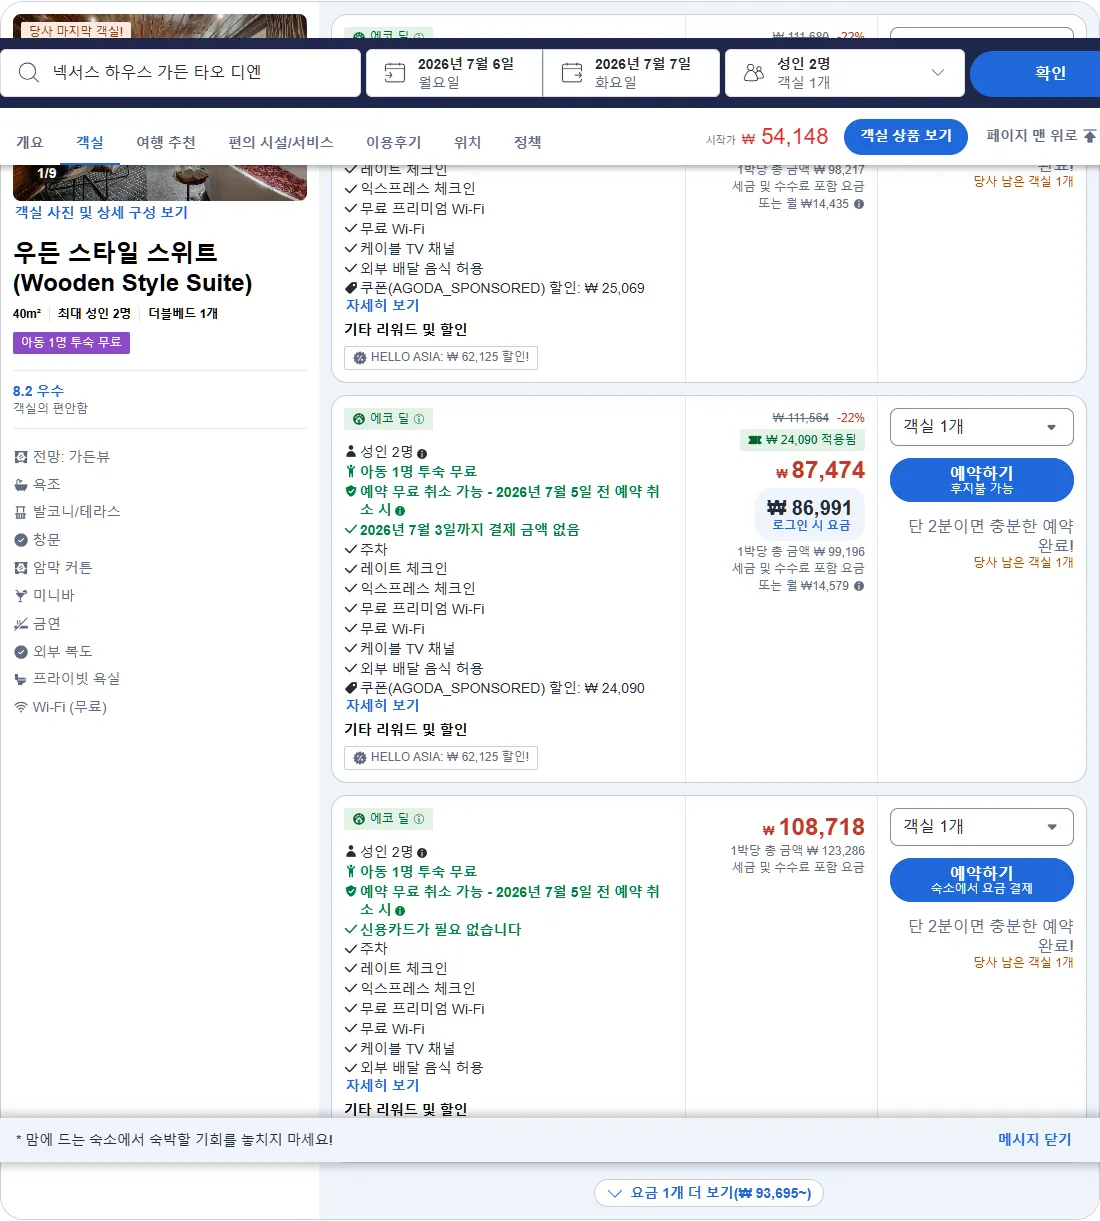Image resolution: width=1100 pixels, height=1221 pixels.
Task: Click 메시지 닫기 to dismiss banner
Action: coord(1034,1140)
